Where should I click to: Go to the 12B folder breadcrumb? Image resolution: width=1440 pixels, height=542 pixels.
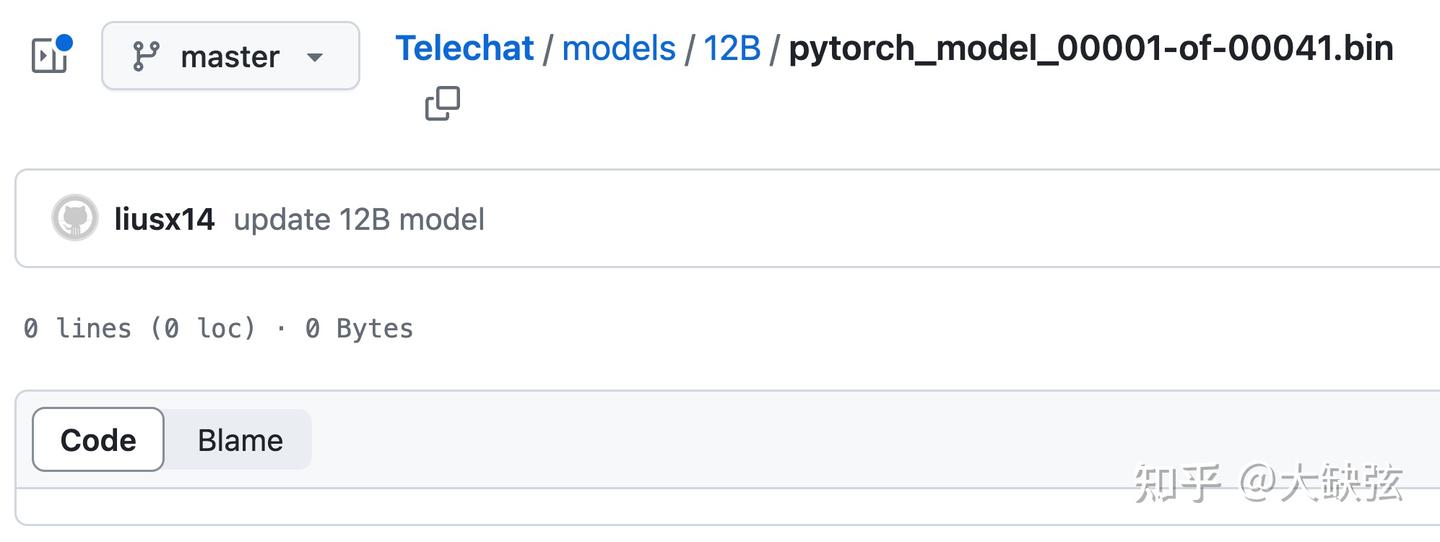pyautogui.click(x=732, y=48)
